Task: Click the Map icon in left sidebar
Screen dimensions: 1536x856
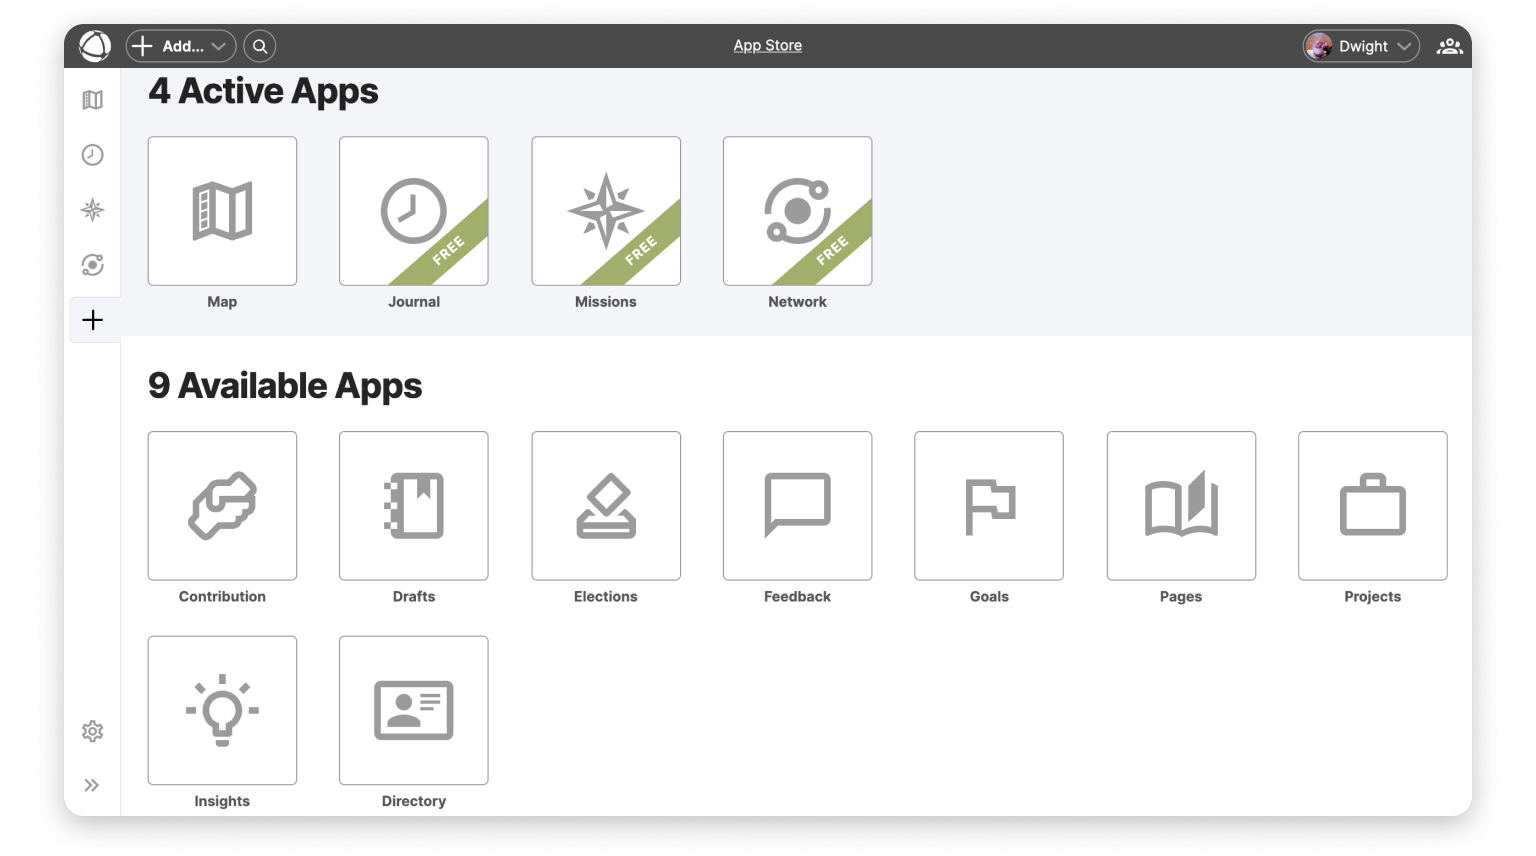Action: (93, 100)
